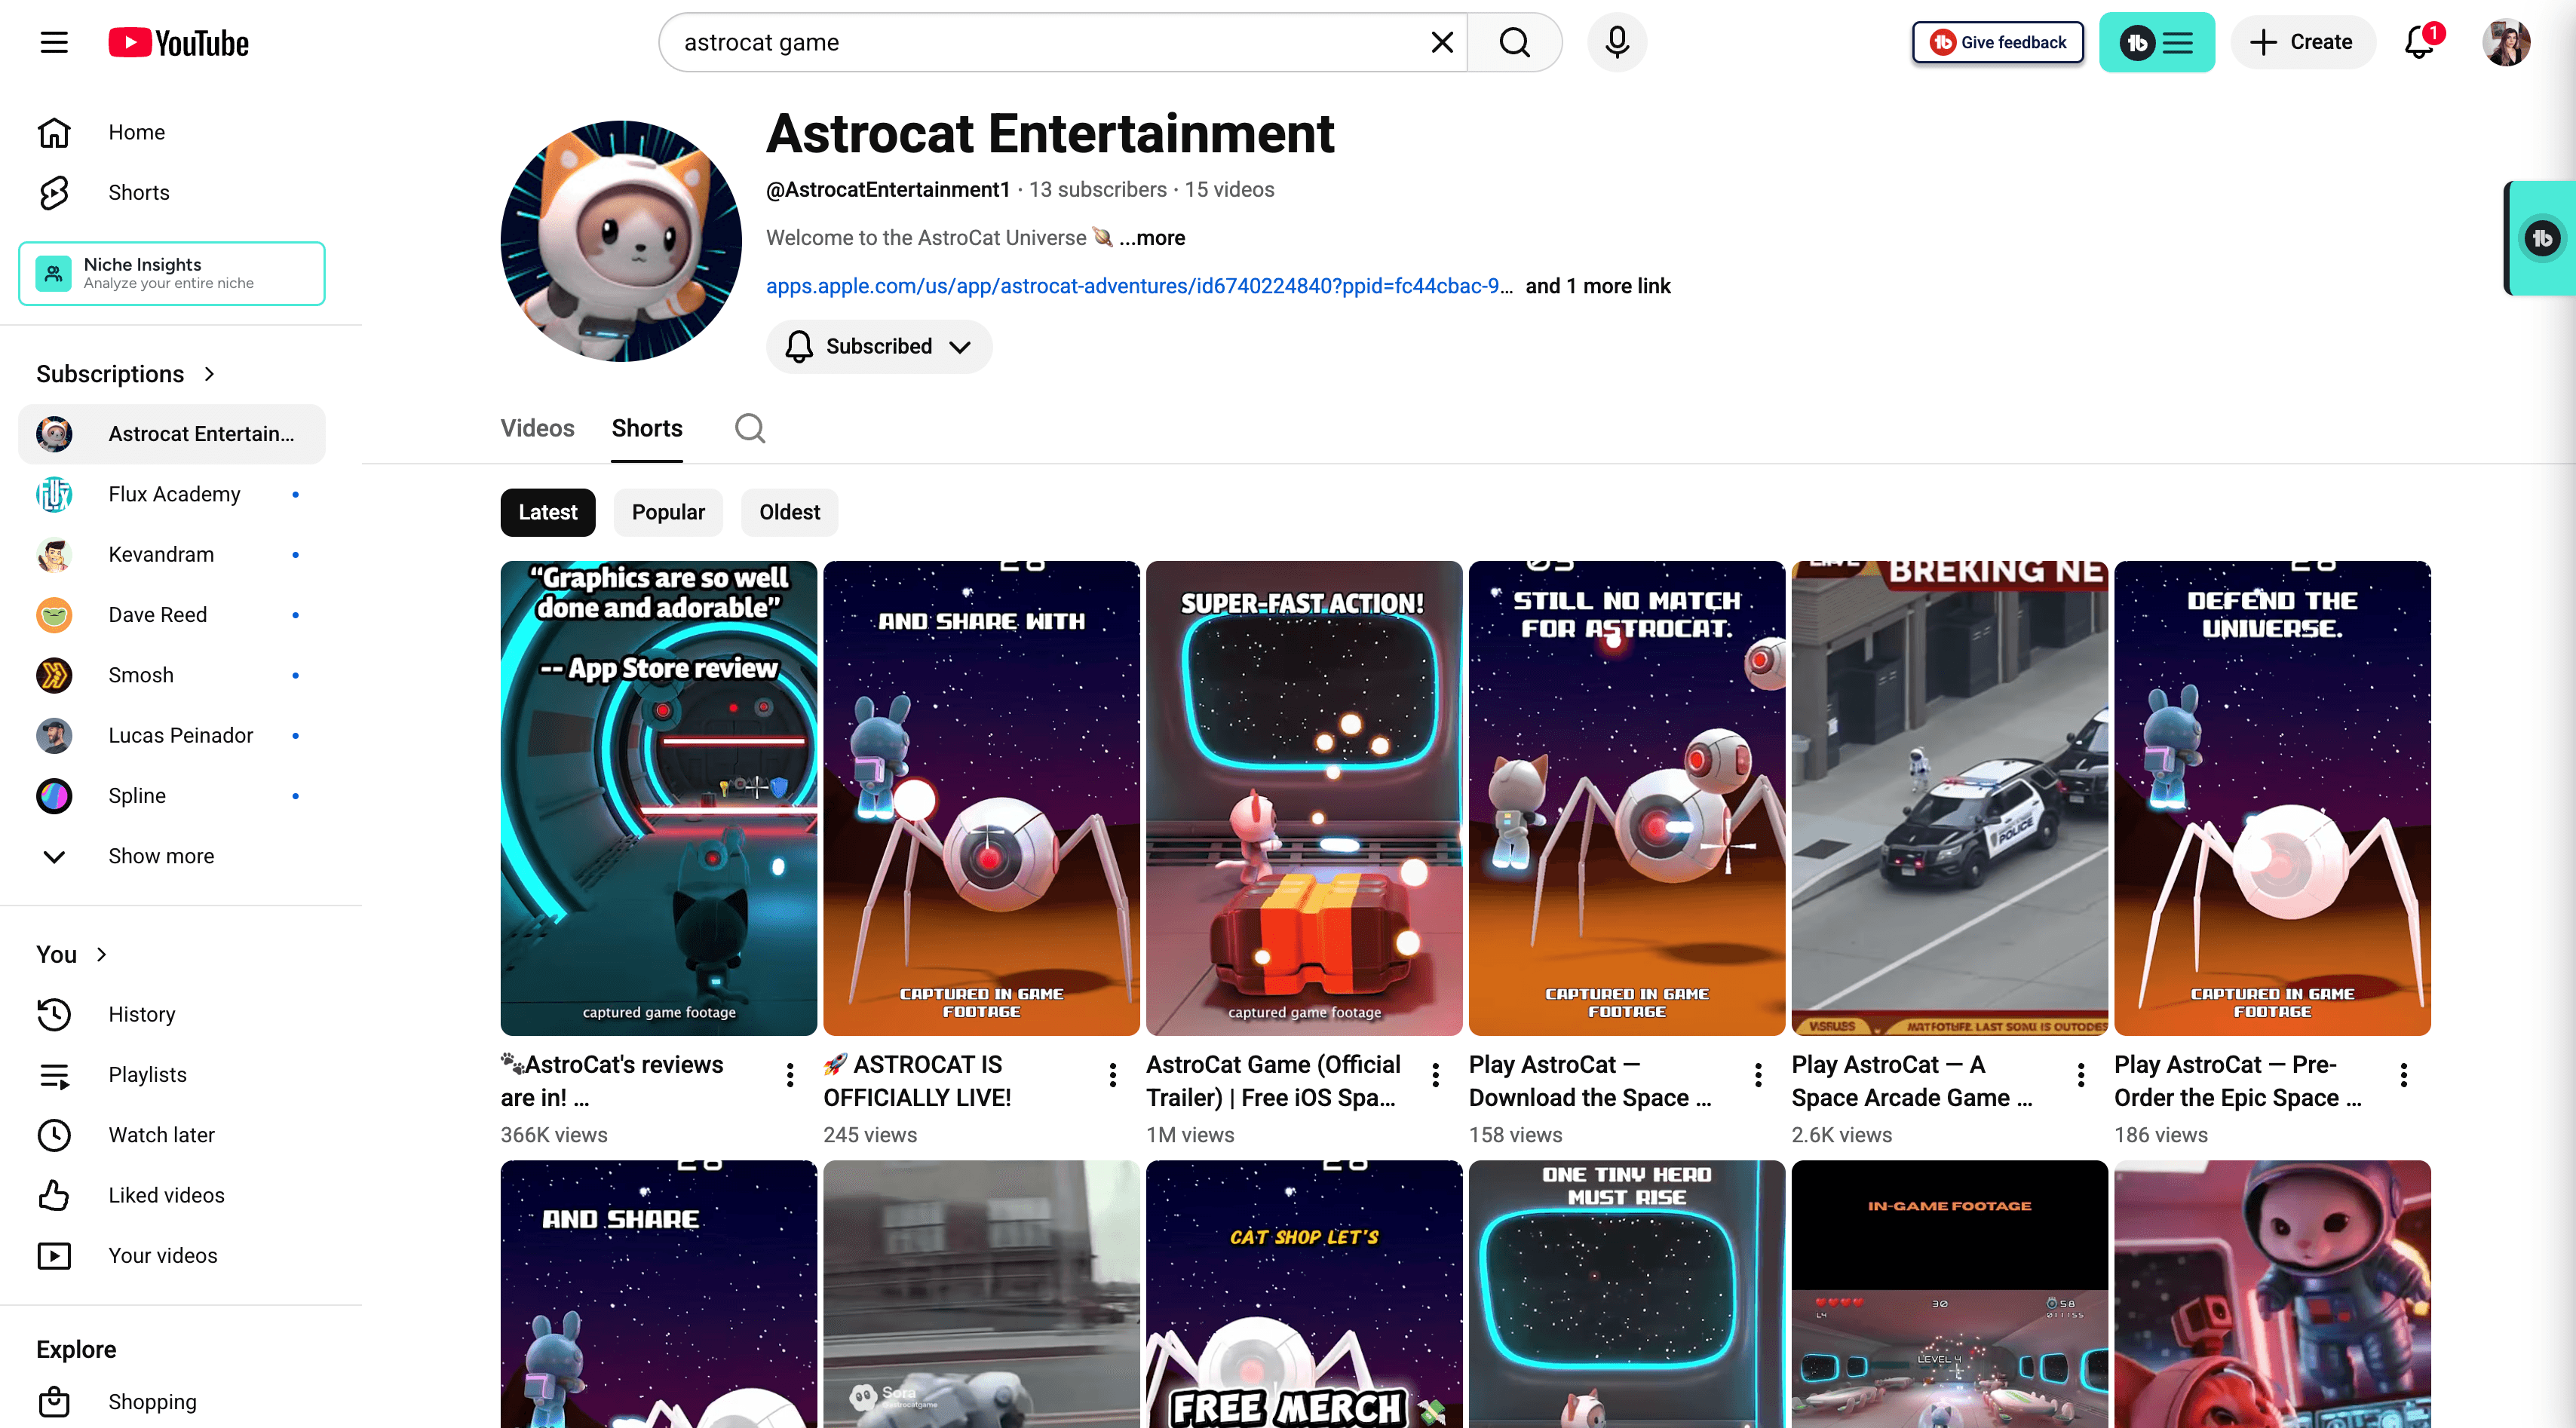Search within channel using the magnifier icon
Image resolution: width=2576 pixels, height=1428 pixels.
click(x=749, y=428)
